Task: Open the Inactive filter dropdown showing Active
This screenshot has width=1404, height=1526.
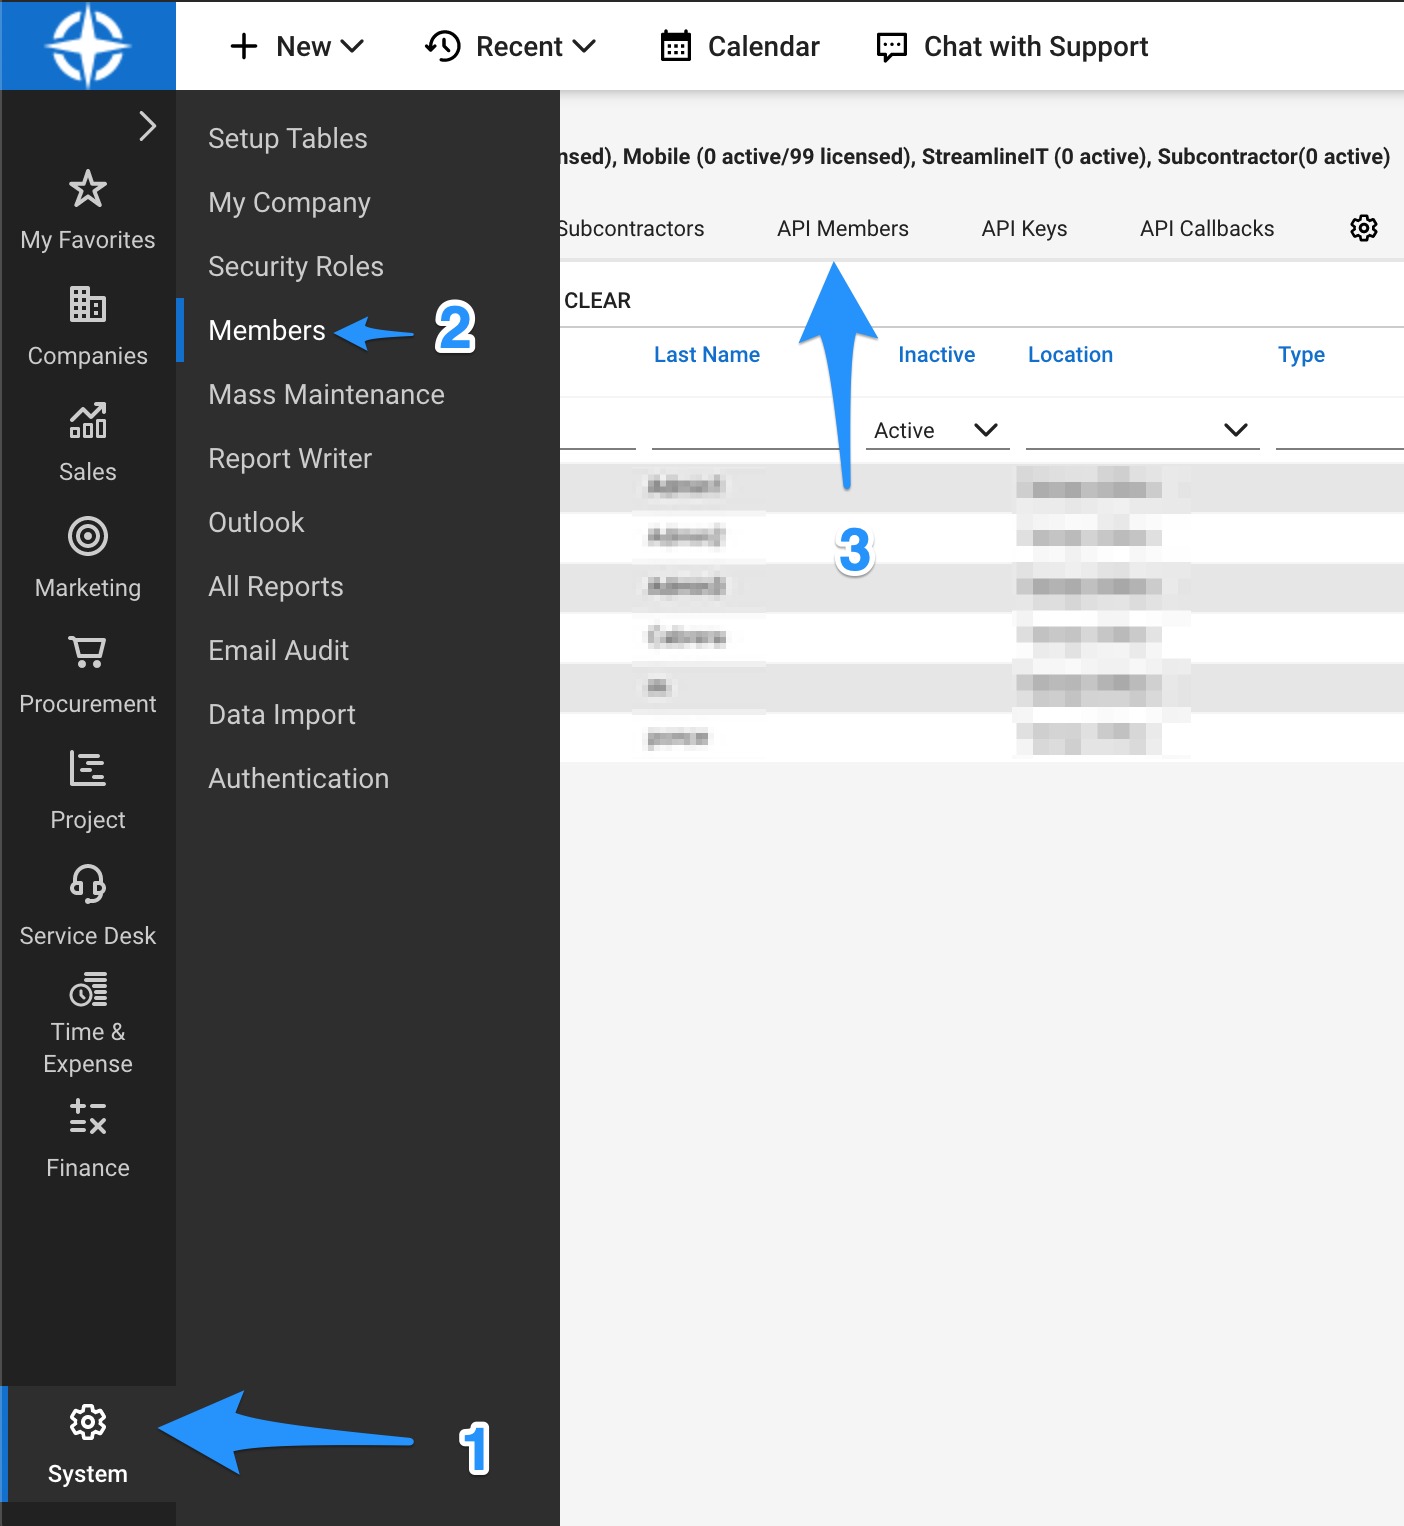Action: coord(937,430)
